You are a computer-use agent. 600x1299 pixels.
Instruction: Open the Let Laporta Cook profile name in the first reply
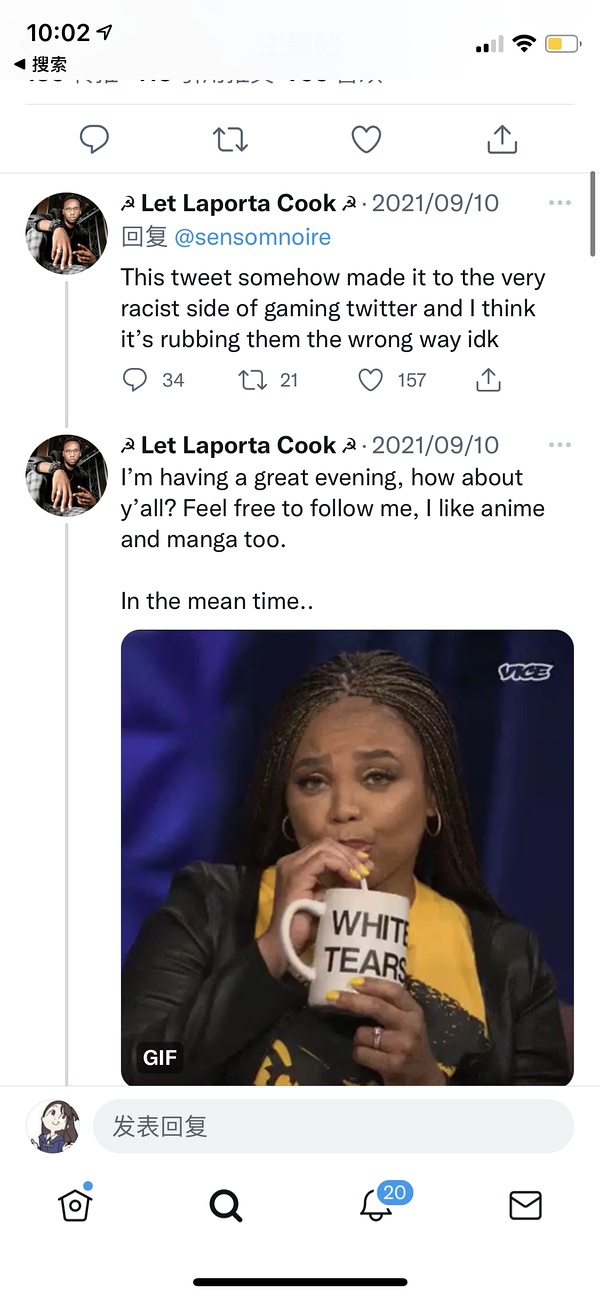tap(238, 203)
